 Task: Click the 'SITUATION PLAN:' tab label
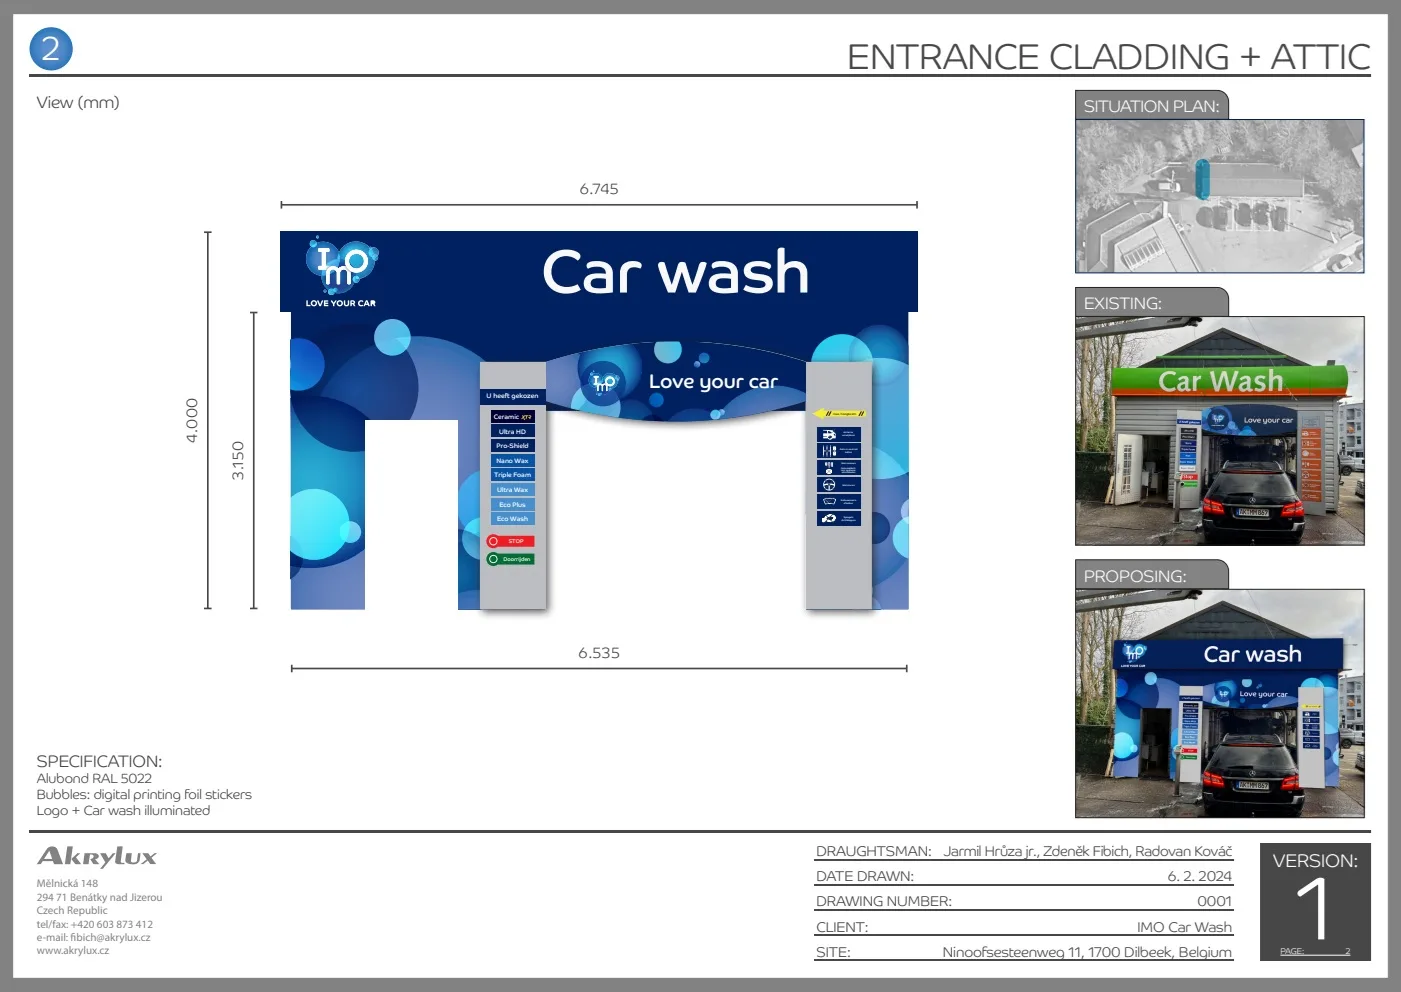[x=1151, y=106]
